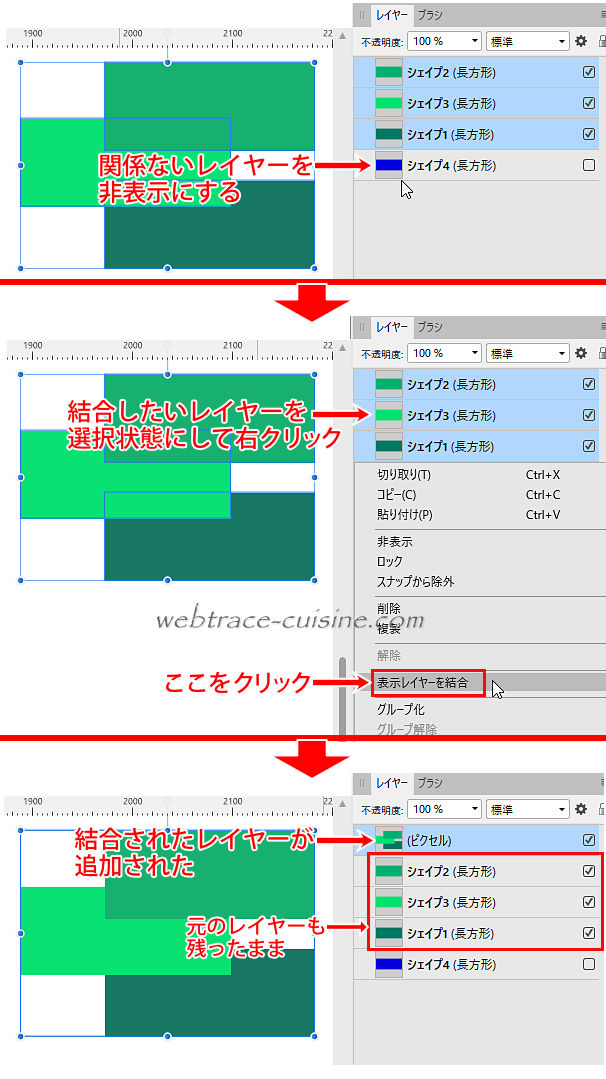Viewport: 606px width, 1079px height.
Task: Click the (ピクセル) layer thumbnail icon
Action: (388, 840)
